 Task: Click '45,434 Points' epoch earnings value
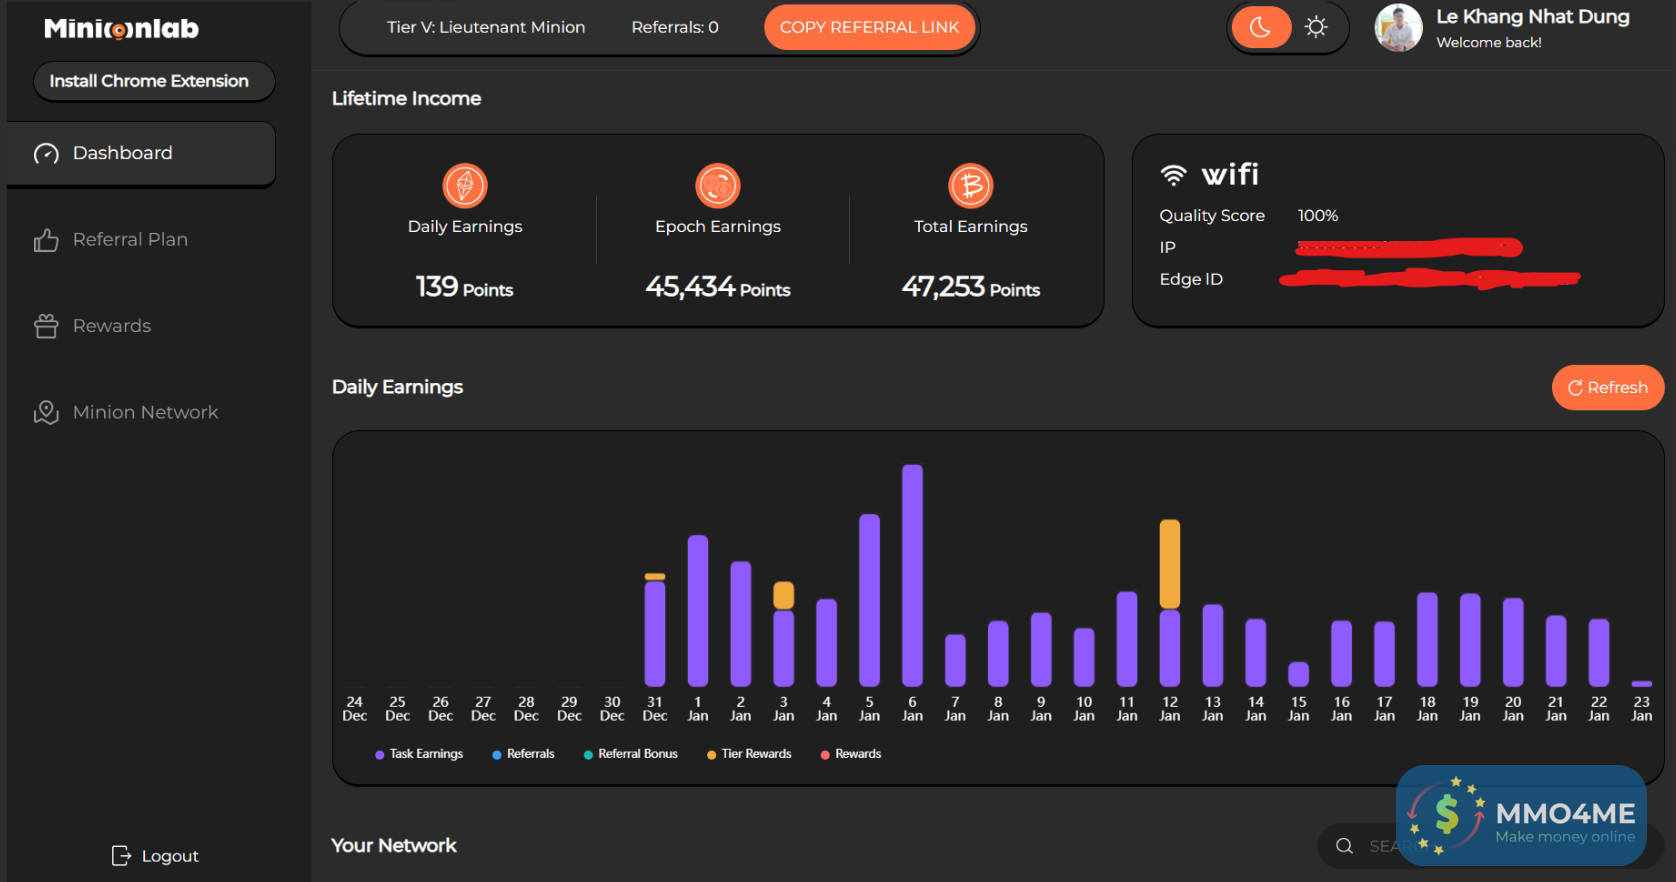coord(718,288)
